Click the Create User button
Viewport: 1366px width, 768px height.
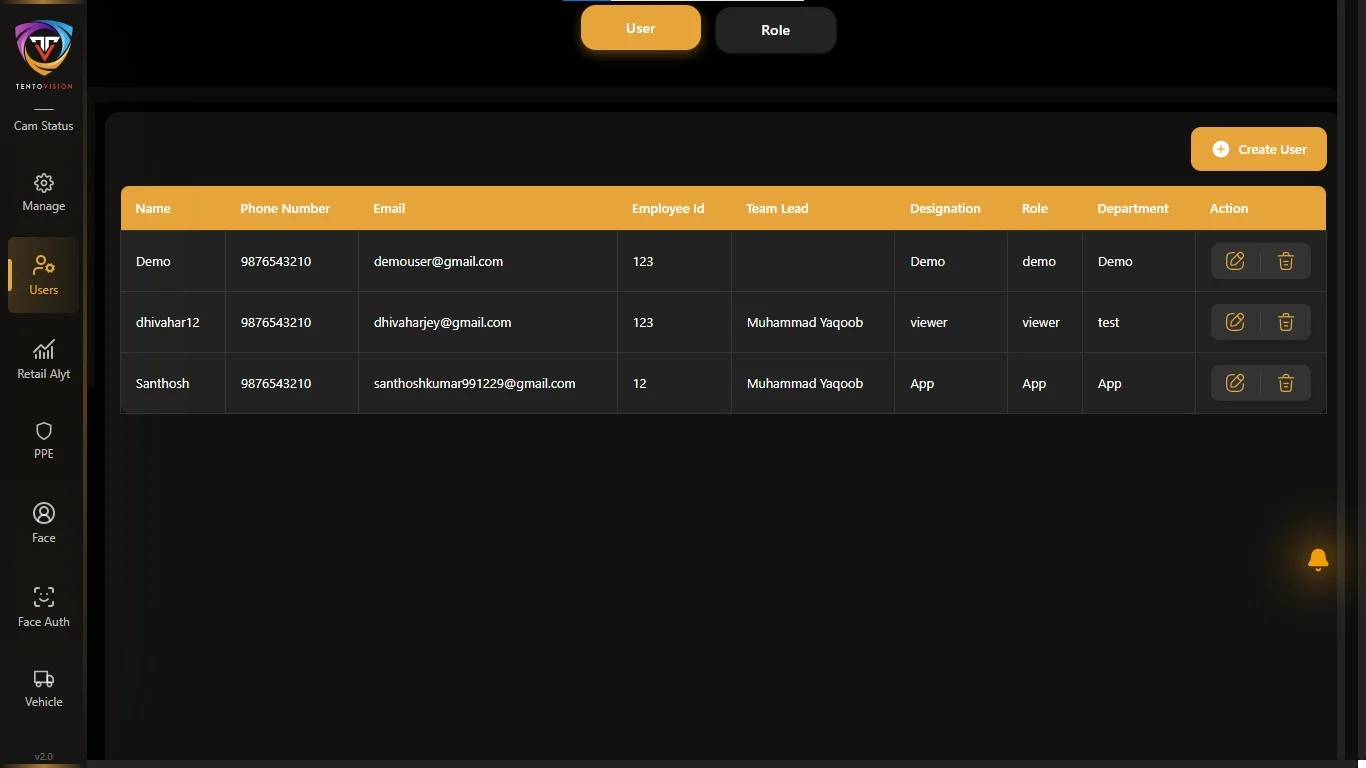[1258, 148]
